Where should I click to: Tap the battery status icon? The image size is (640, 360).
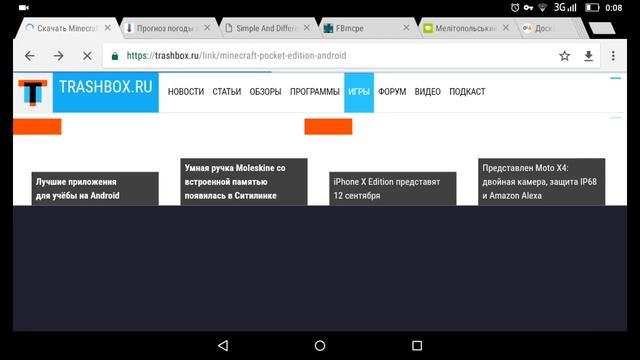[x=592, y=7]
